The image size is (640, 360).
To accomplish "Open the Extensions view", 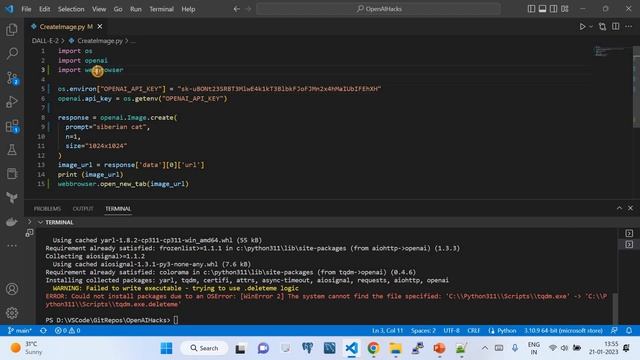I will [x=12, y=126].
